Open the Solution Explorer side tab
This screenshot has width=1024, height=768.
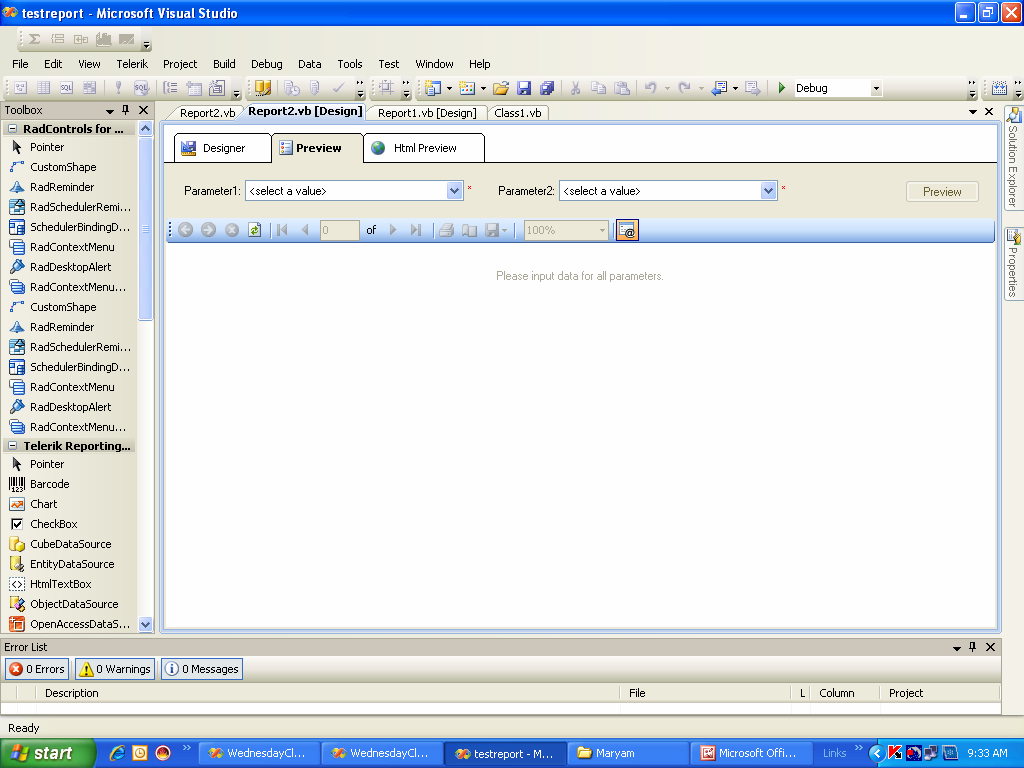(1013, 157)
